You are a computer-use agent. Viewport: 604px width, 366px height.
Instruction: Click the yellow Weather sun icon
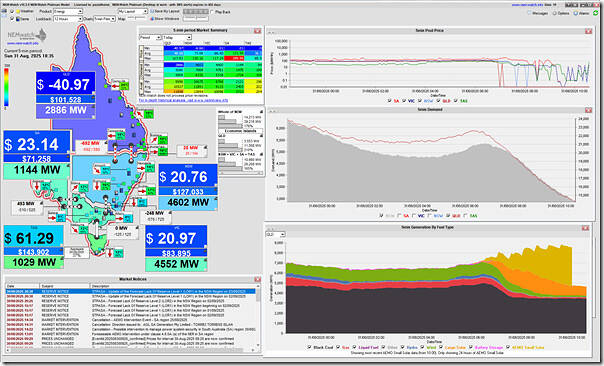click(18, 12)
